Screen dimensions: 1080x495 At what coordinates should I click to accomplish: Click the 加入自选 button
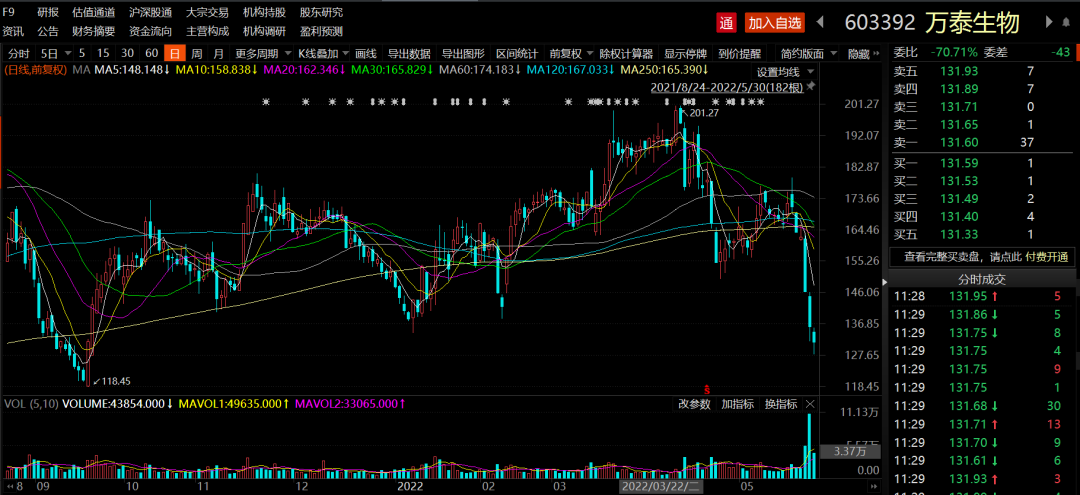pyautogui.click(x=774, y=22)
